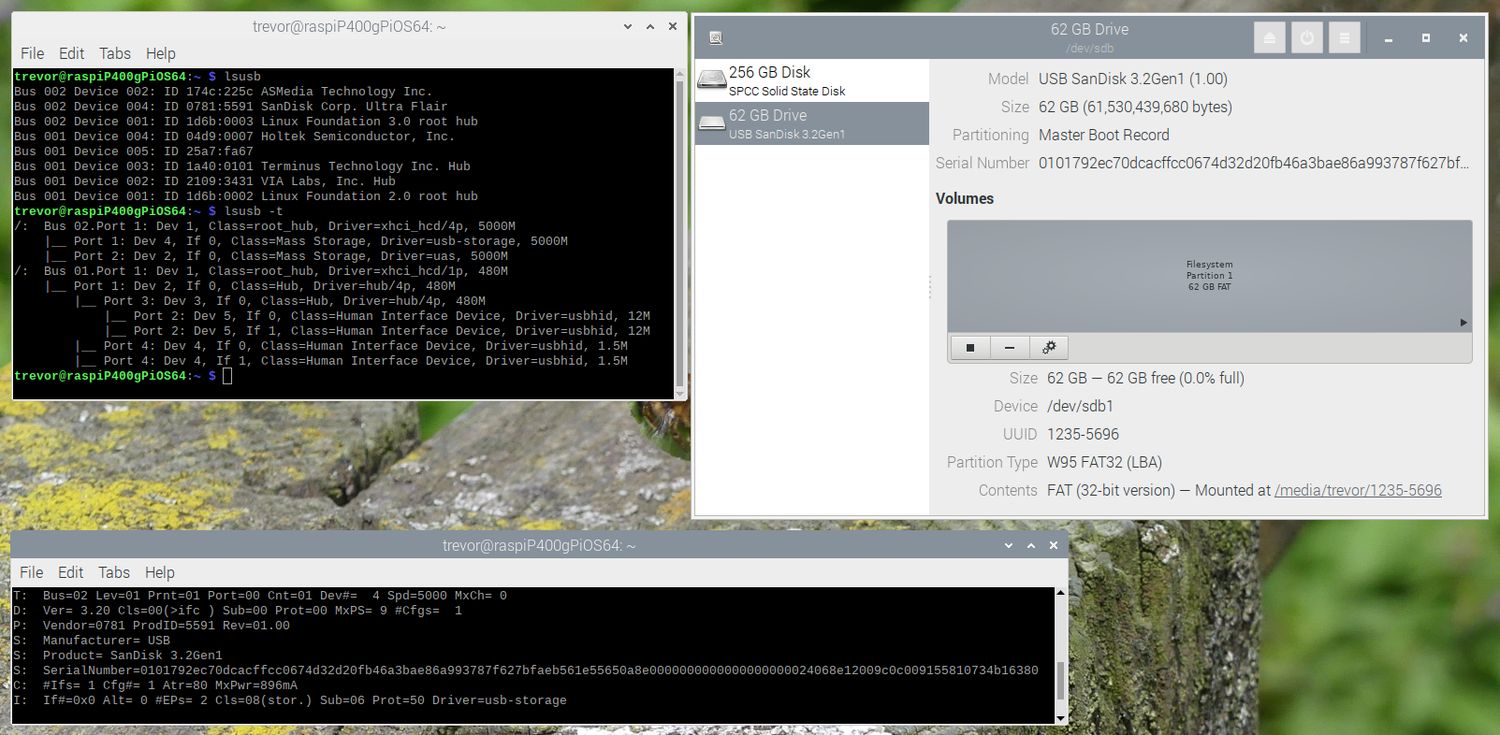Click the long SerialNumber line in bottom terminal
Image resolution: width=1500 pixels, height=735 pixels.
click(x=526, y=670)
